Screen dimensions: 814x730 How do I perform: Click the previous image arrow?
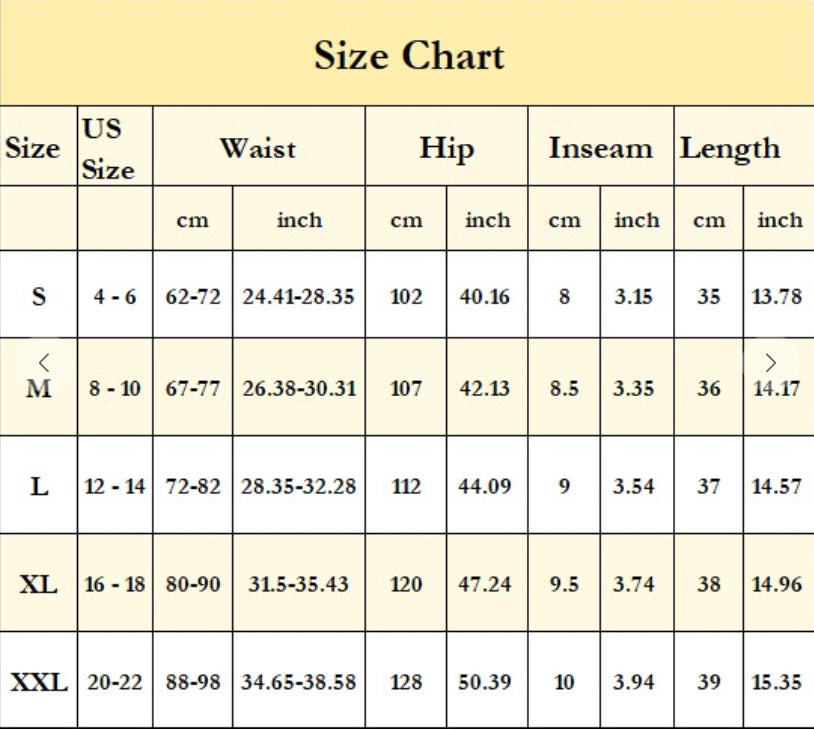pos(44,362)
